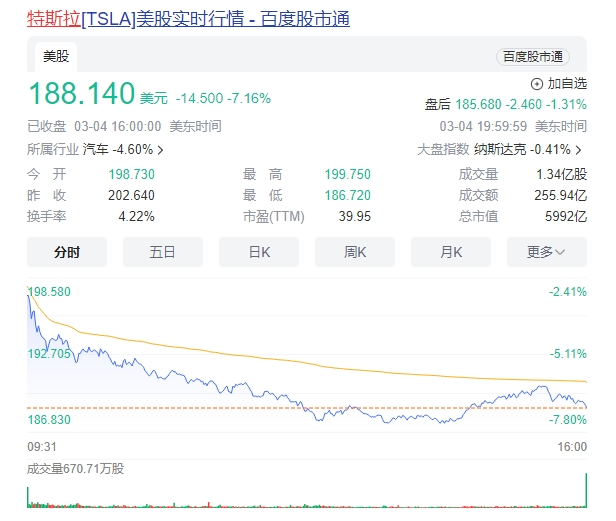Click the 总市值 value 5992亿

(566, 216)
